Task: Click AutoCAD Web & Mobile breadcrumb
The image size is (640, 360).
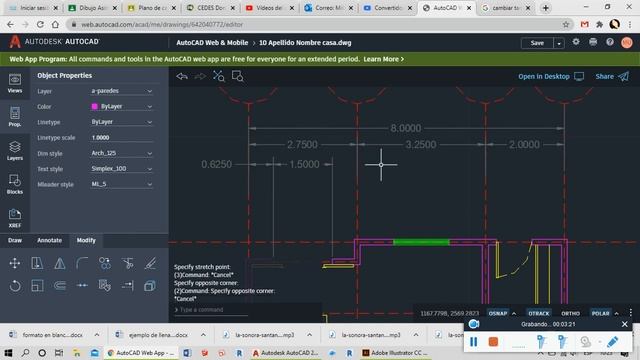Action: pos(212,43)
